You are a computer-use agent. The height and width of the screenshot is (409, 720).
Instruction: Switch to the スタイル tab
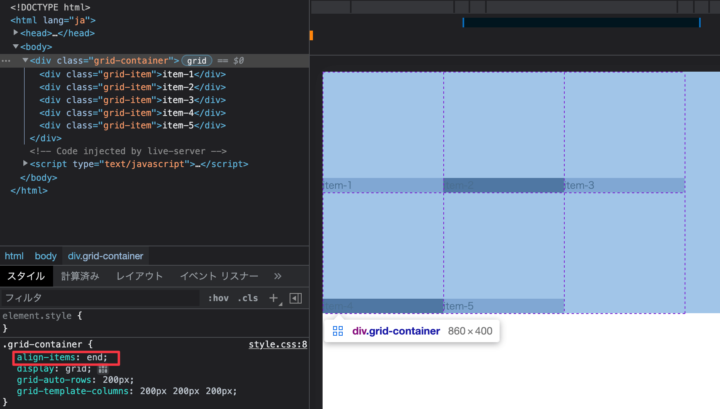26,276
